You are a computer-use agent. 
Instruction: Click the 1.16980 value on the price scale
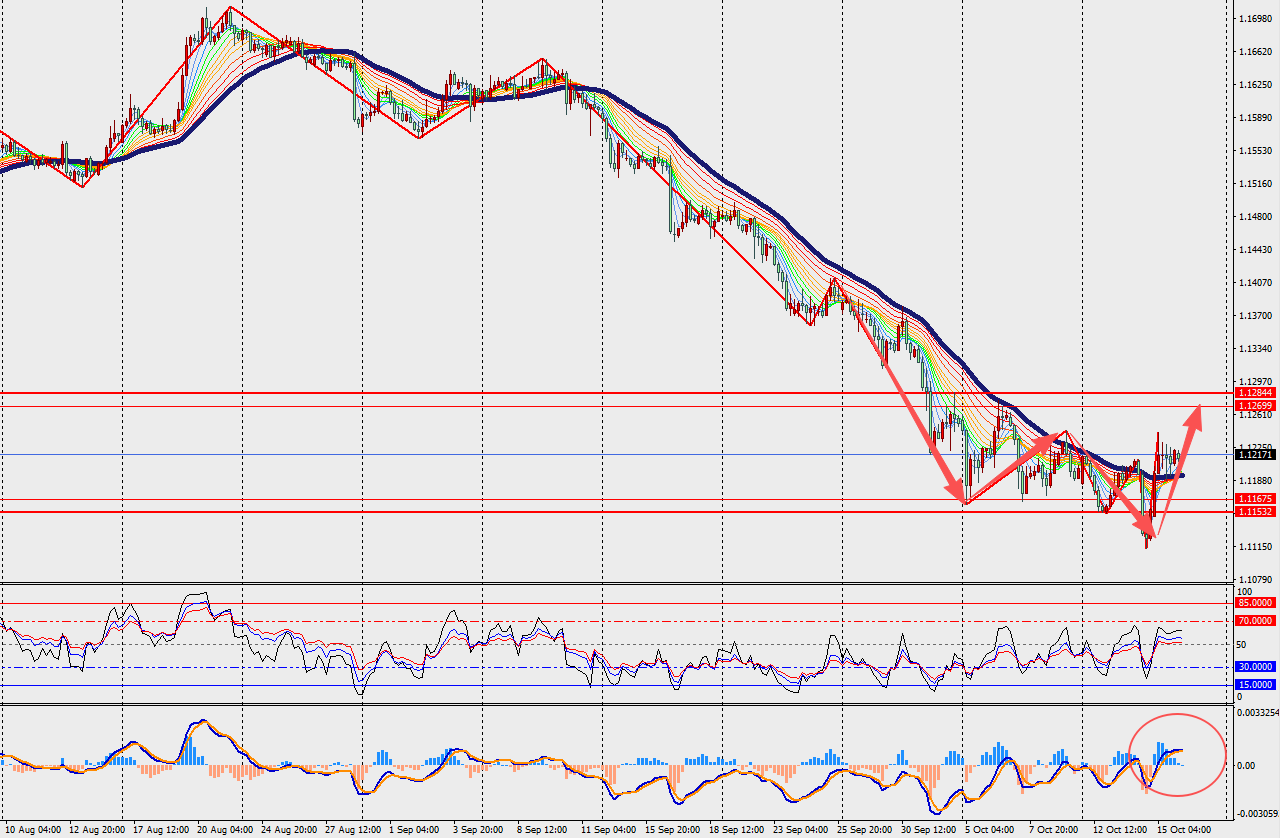[x=1254, y=19]
